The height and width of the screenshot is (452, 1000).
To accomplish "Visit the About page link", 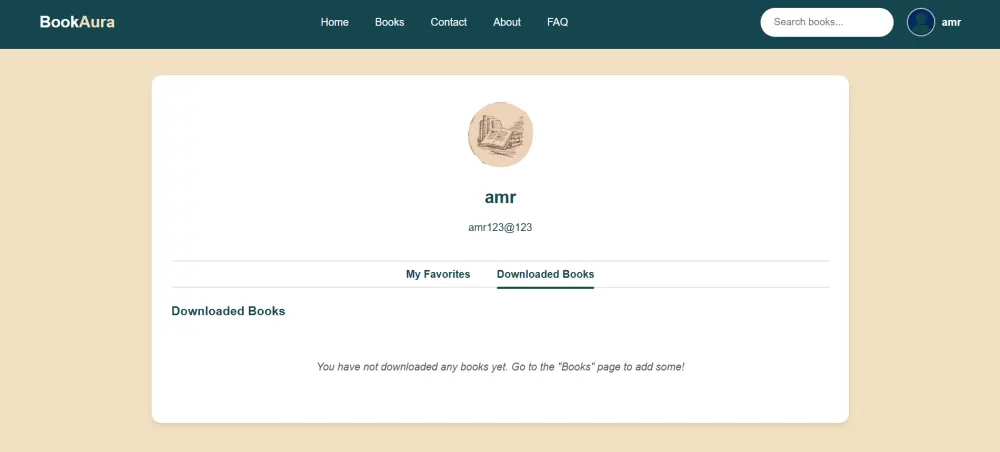I will pos(506,22).
